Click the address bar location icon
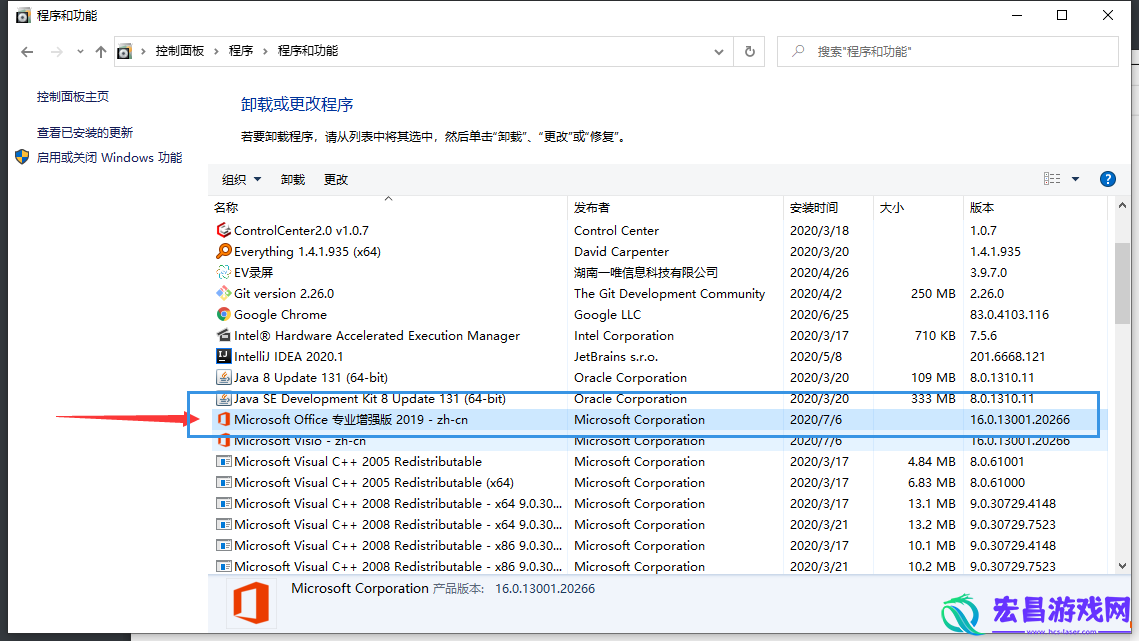This screenshot has width=1139, height=641. 125,52
